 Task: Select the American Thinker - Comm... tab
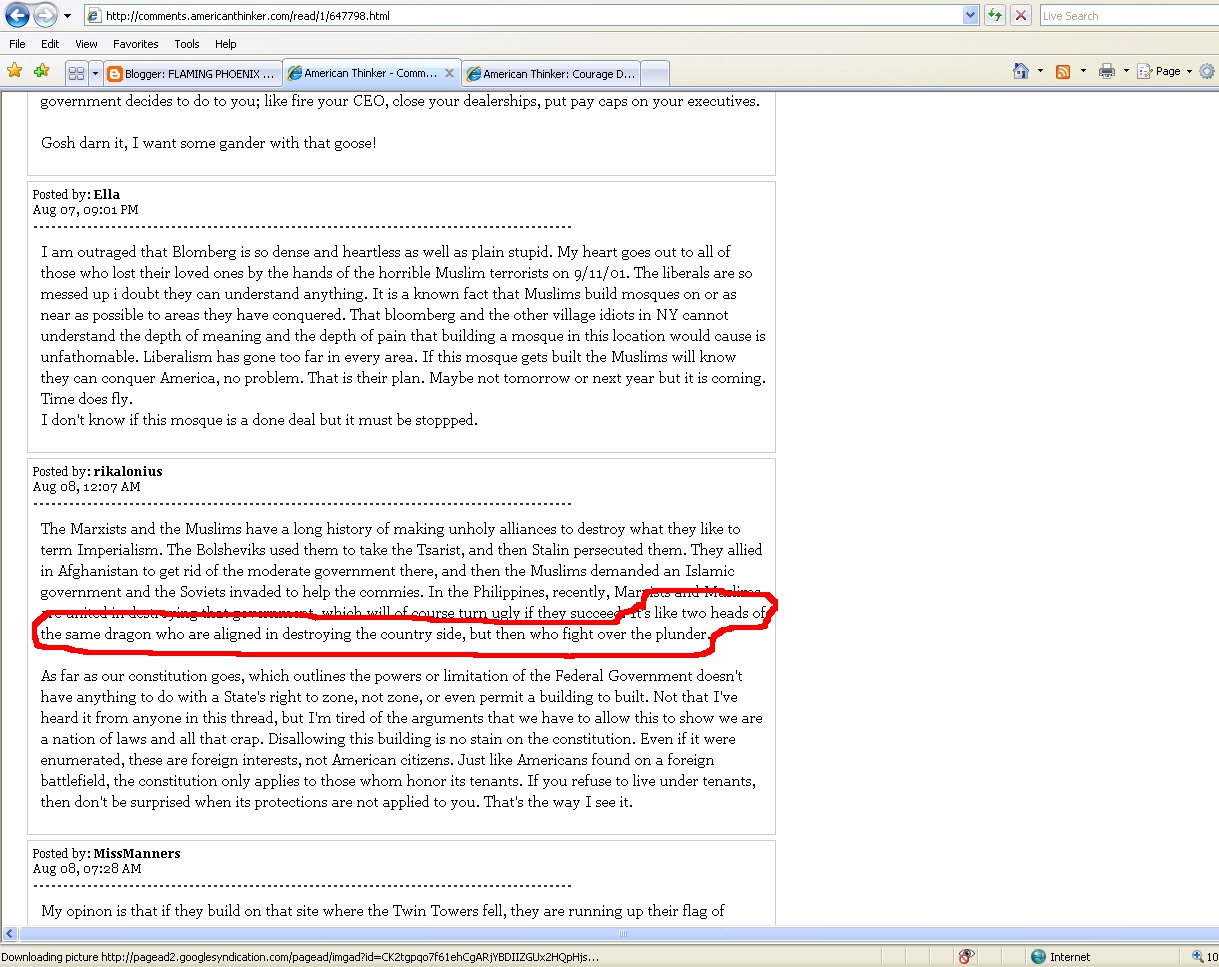pos(370,73)
